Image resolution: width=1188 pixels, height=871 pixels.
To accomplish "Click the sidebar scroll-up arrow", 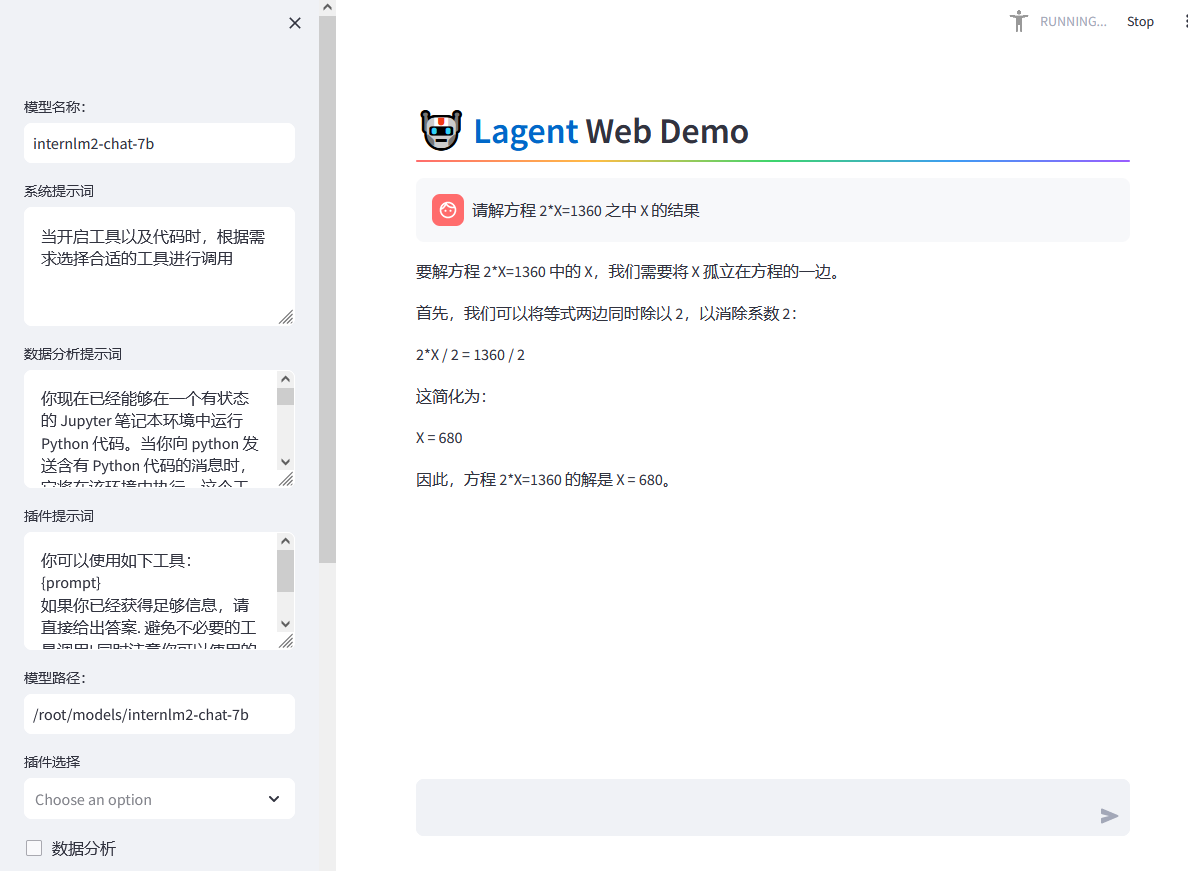I will pos(327,8).
